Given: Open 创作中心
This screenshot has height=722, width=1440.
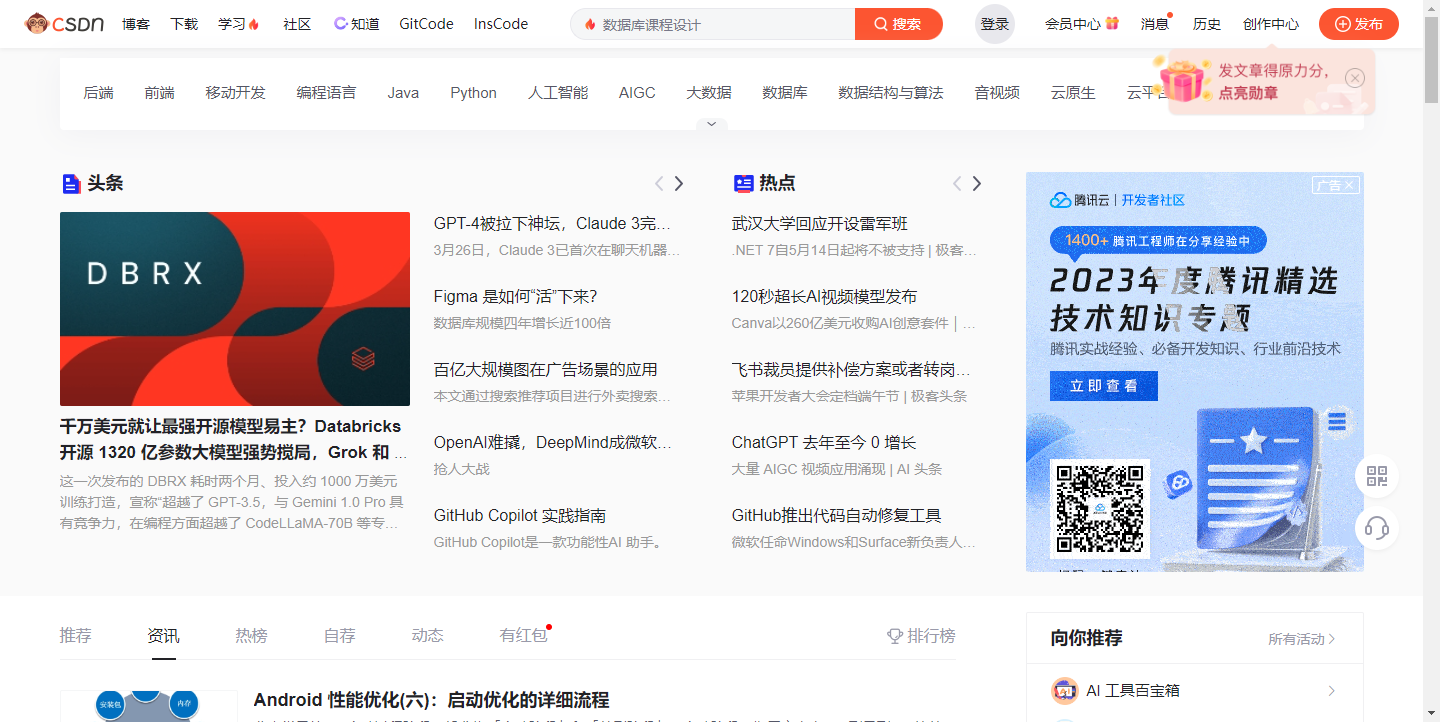Looking at the screenshot, I should (x=1271, y=24).
